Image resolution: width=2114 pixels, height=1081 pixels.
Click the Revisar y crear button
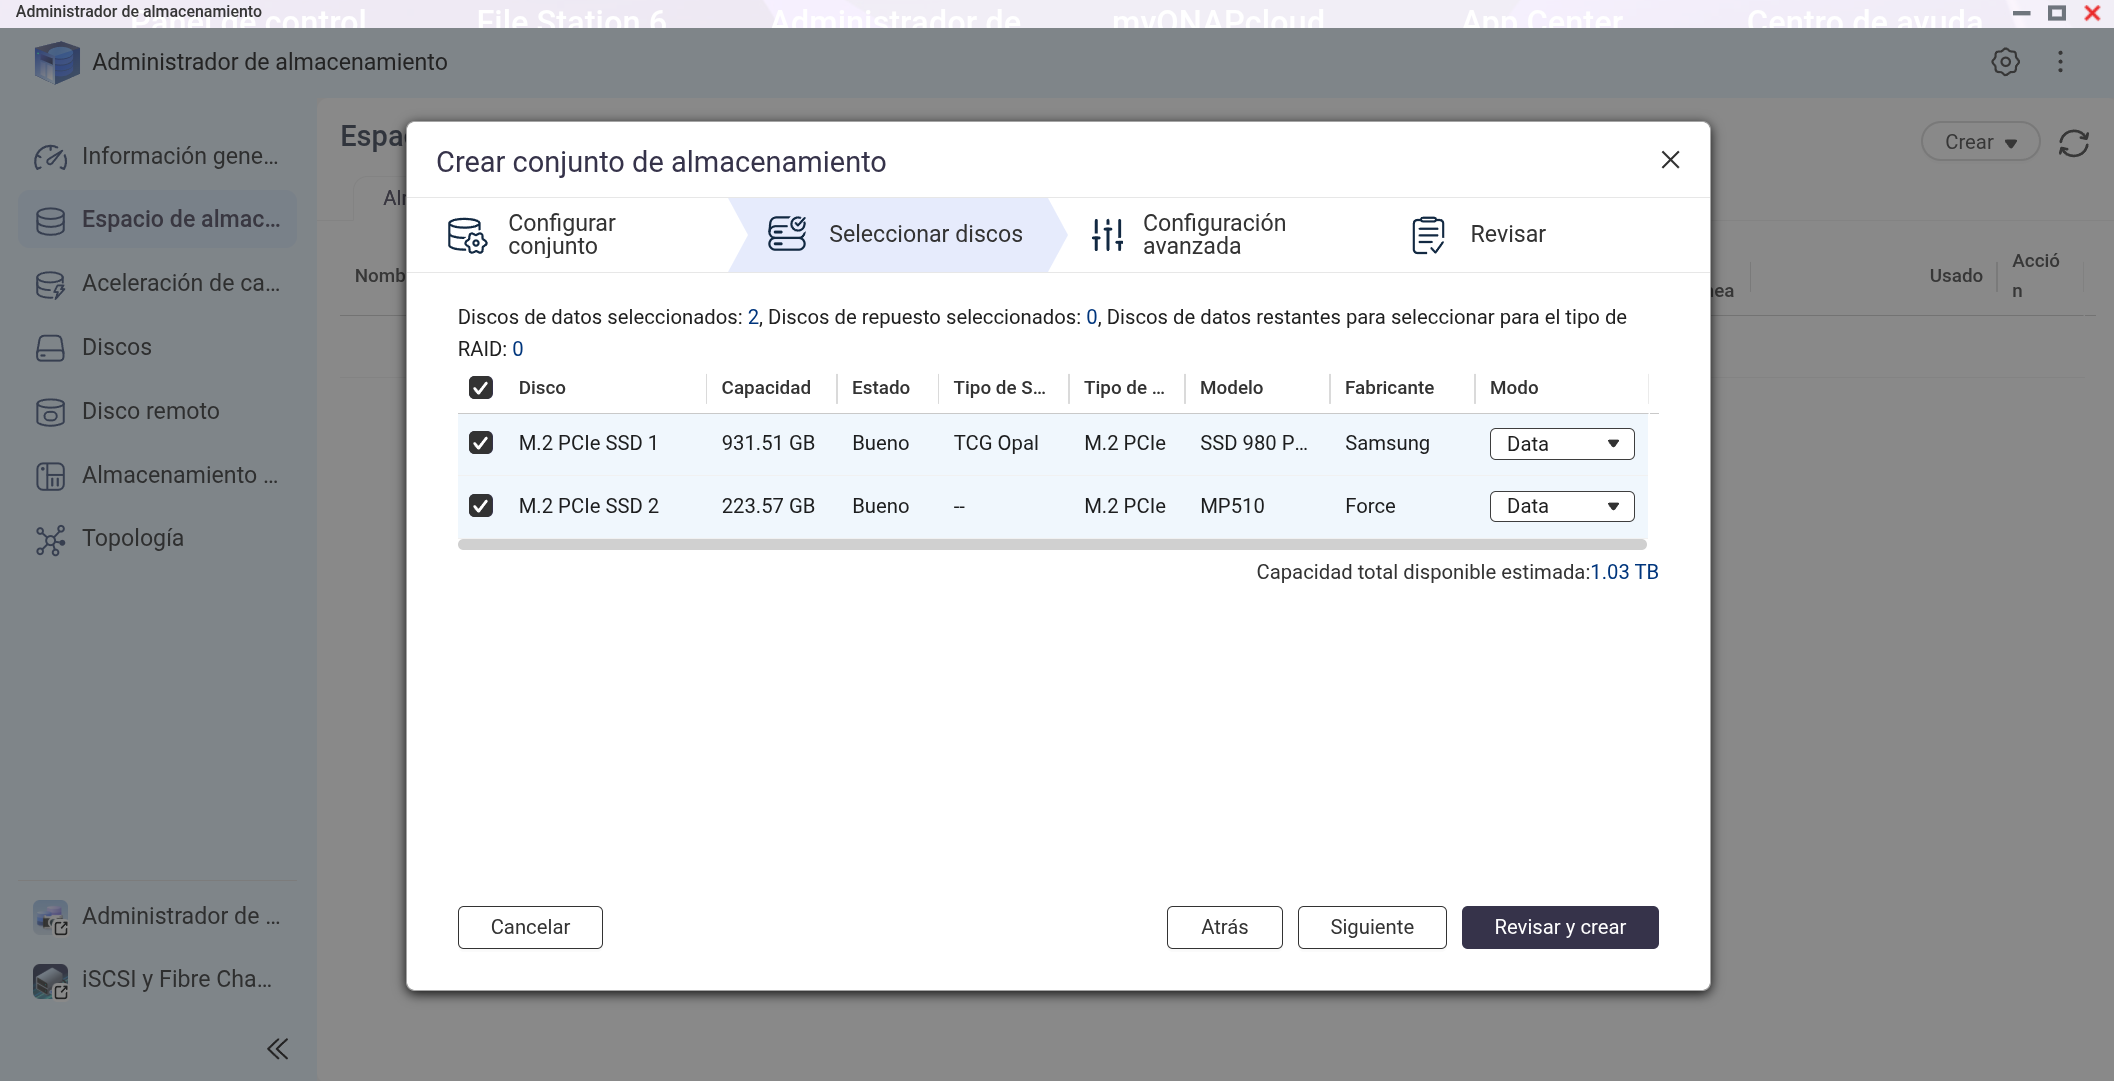tap(1559, 927)
